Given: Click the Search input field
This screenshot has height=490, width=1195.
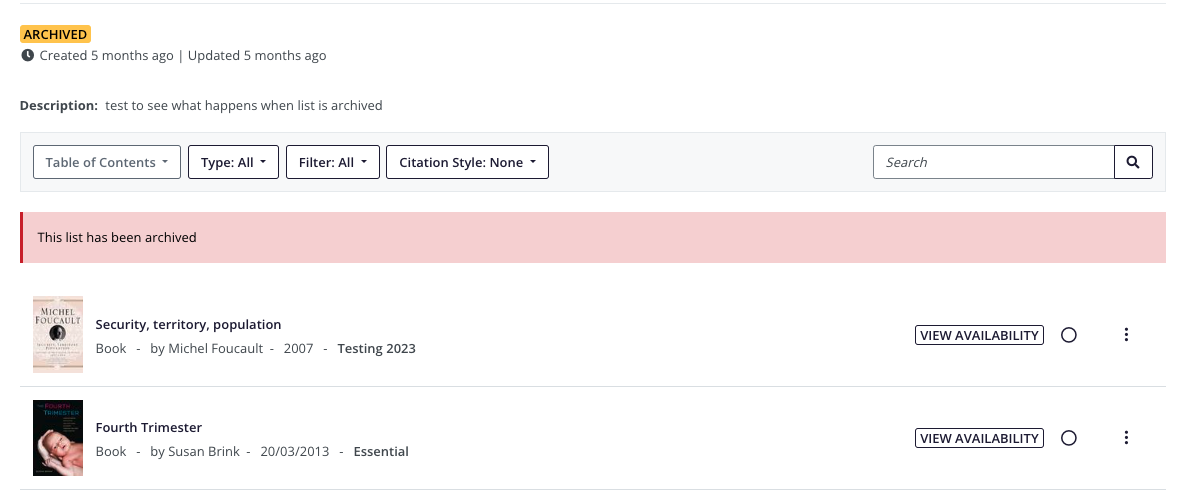Looking at the screenshot, I should pos(994,162).
